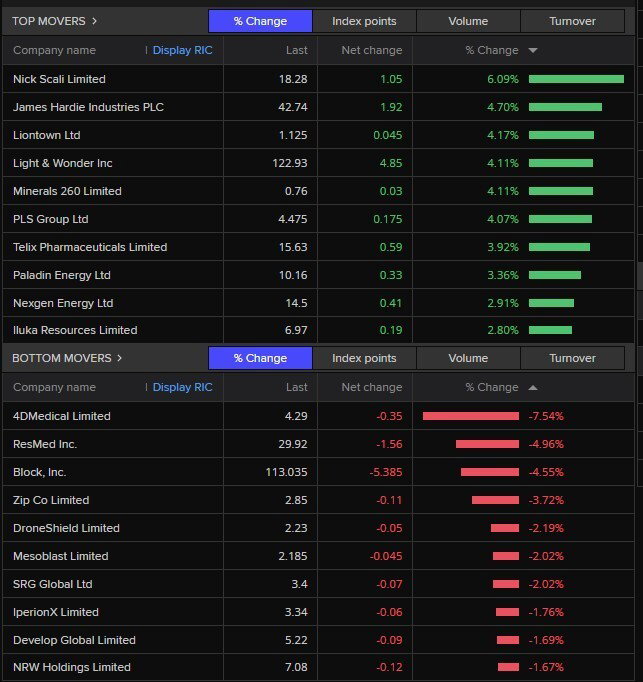Select SRG Global Ltd company name

click(x=53, y=584)
